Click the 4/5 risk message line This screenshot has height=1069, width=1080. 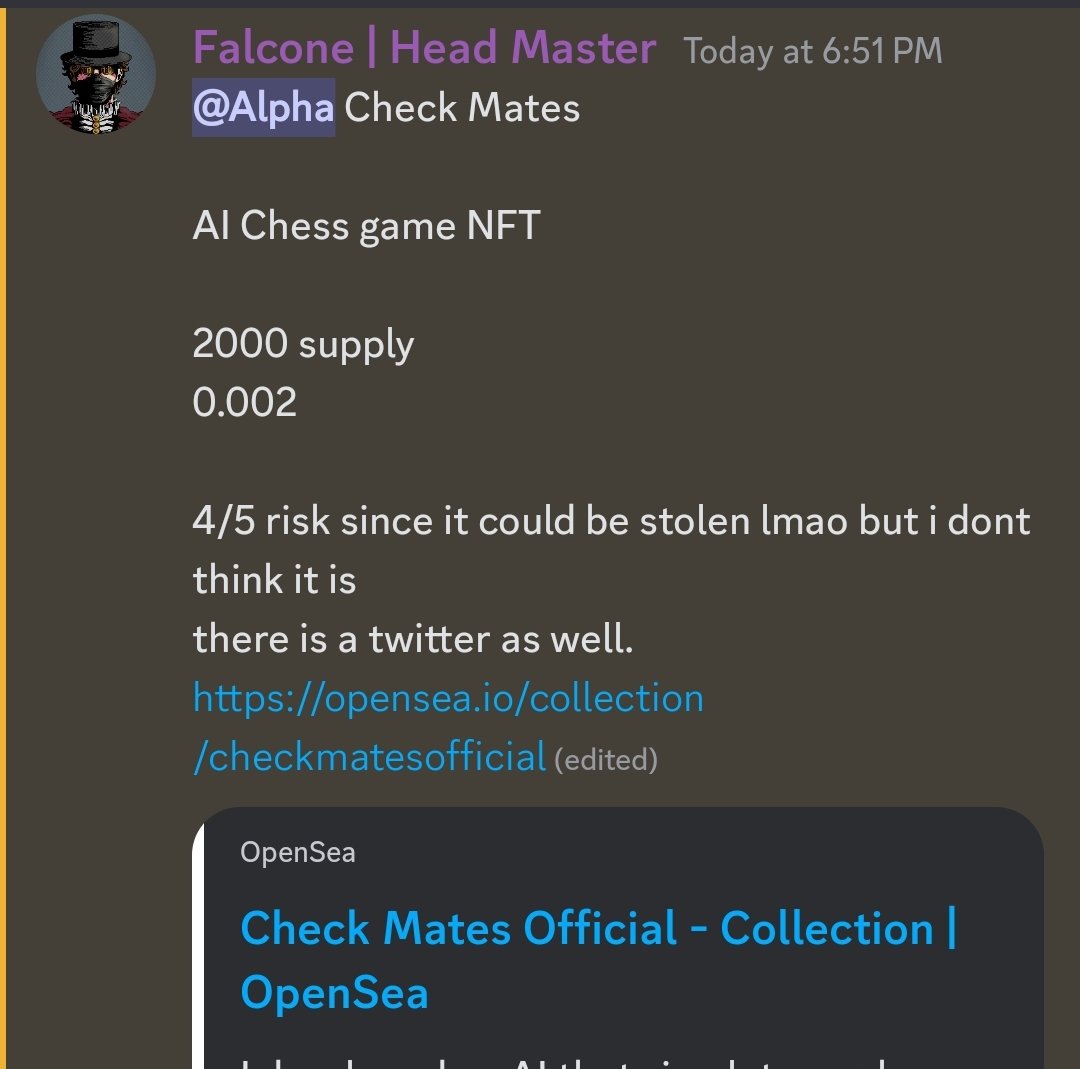pos(612,521)
